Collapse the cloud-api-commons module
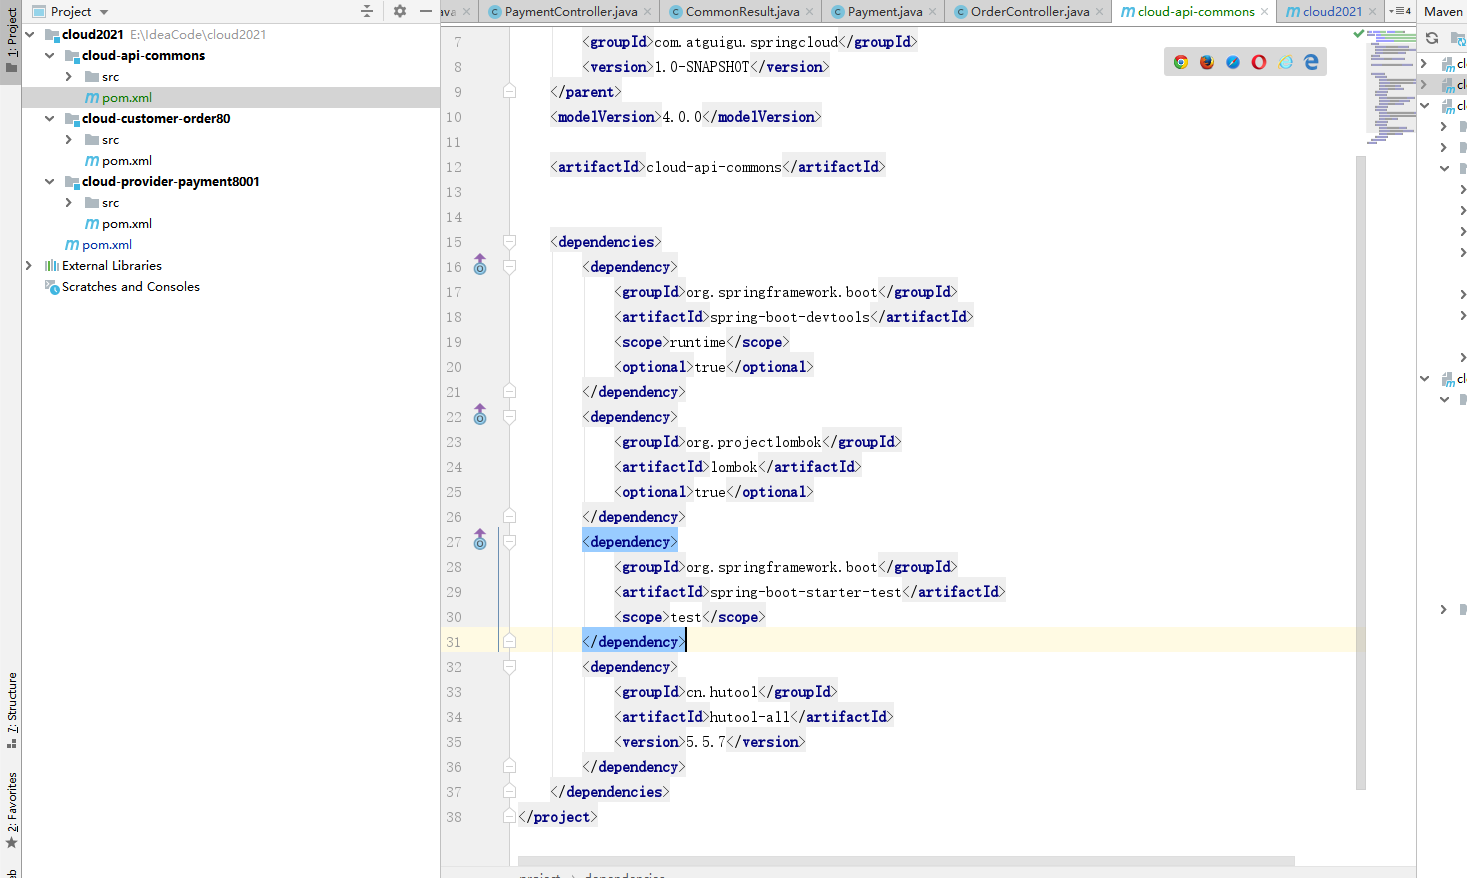This screenshot has height=878, width=1467. click(x=49, y=55)
